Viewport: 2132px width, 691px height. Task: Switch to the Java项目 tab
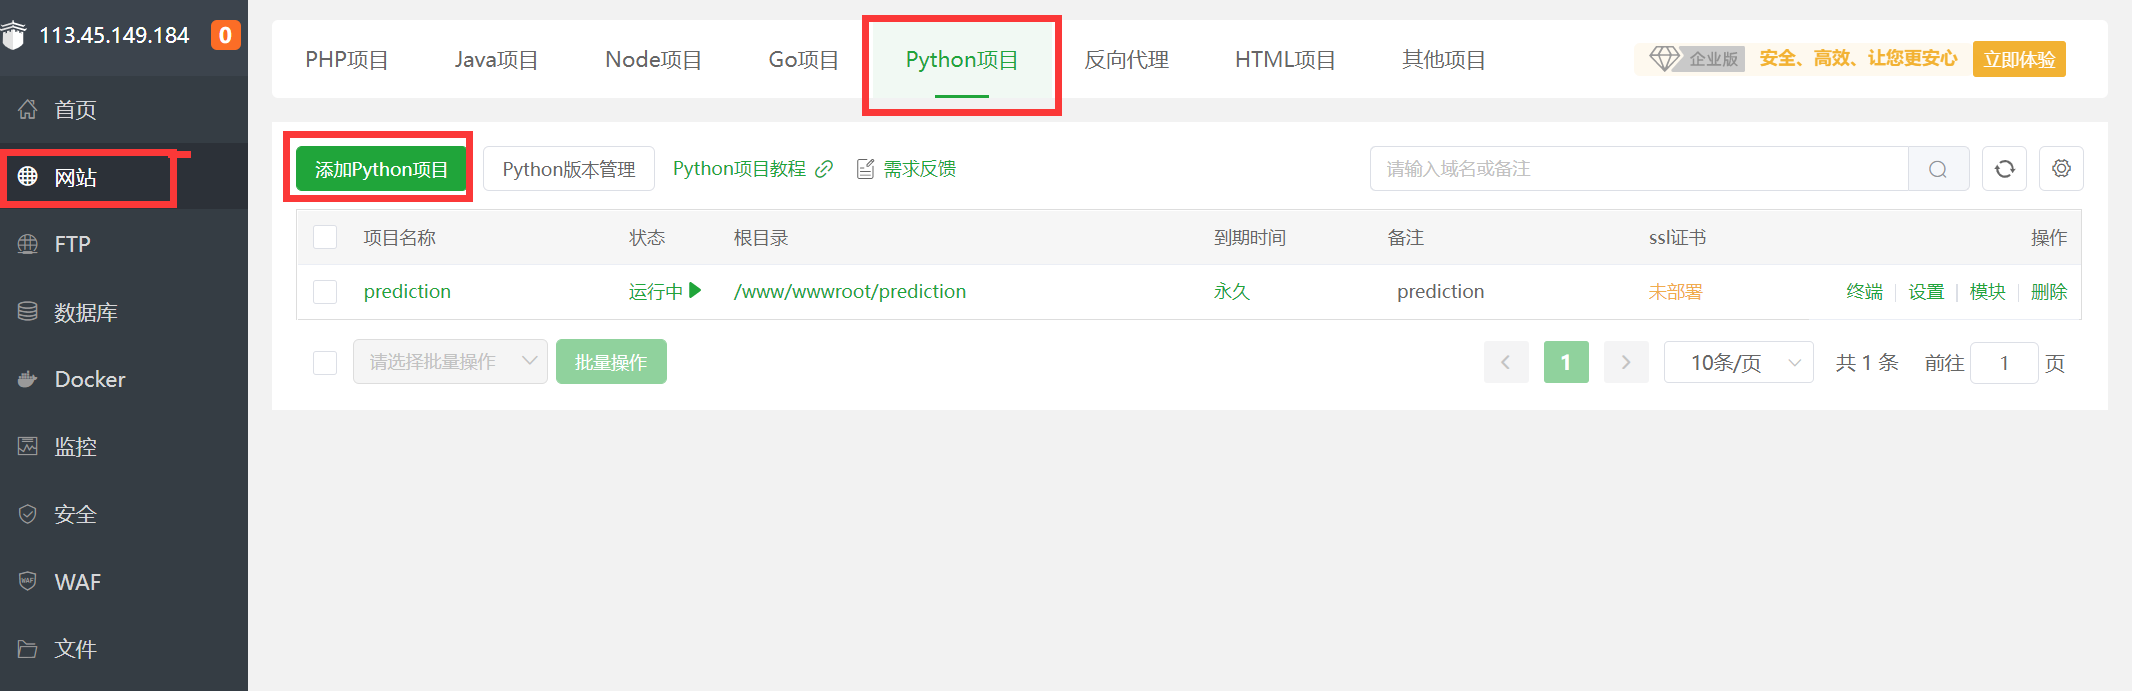[x=496, y=60]
